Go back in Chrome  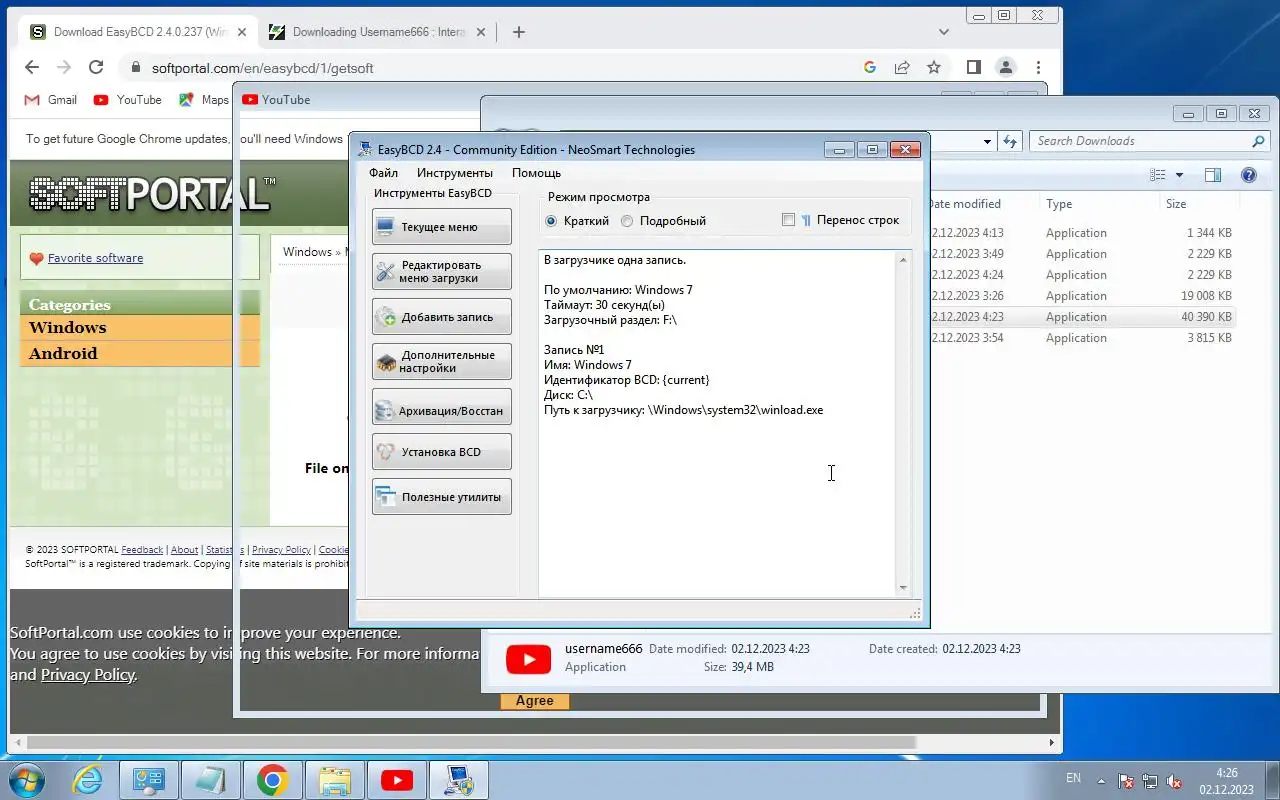tap(32, 68)
